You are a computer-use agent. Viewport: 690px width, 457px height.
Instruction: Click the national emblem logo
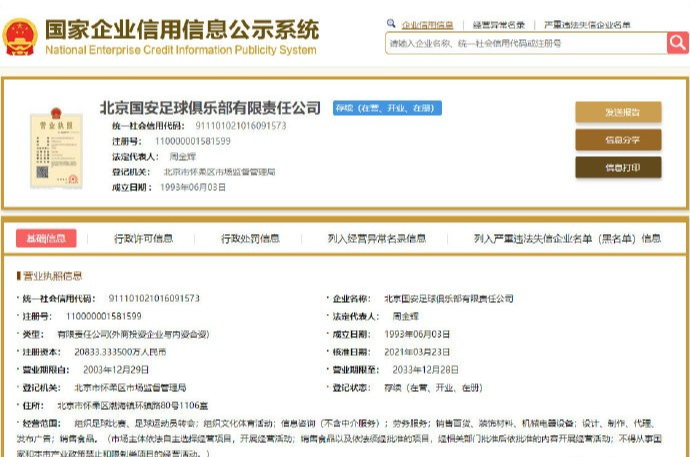coord(20,36)
